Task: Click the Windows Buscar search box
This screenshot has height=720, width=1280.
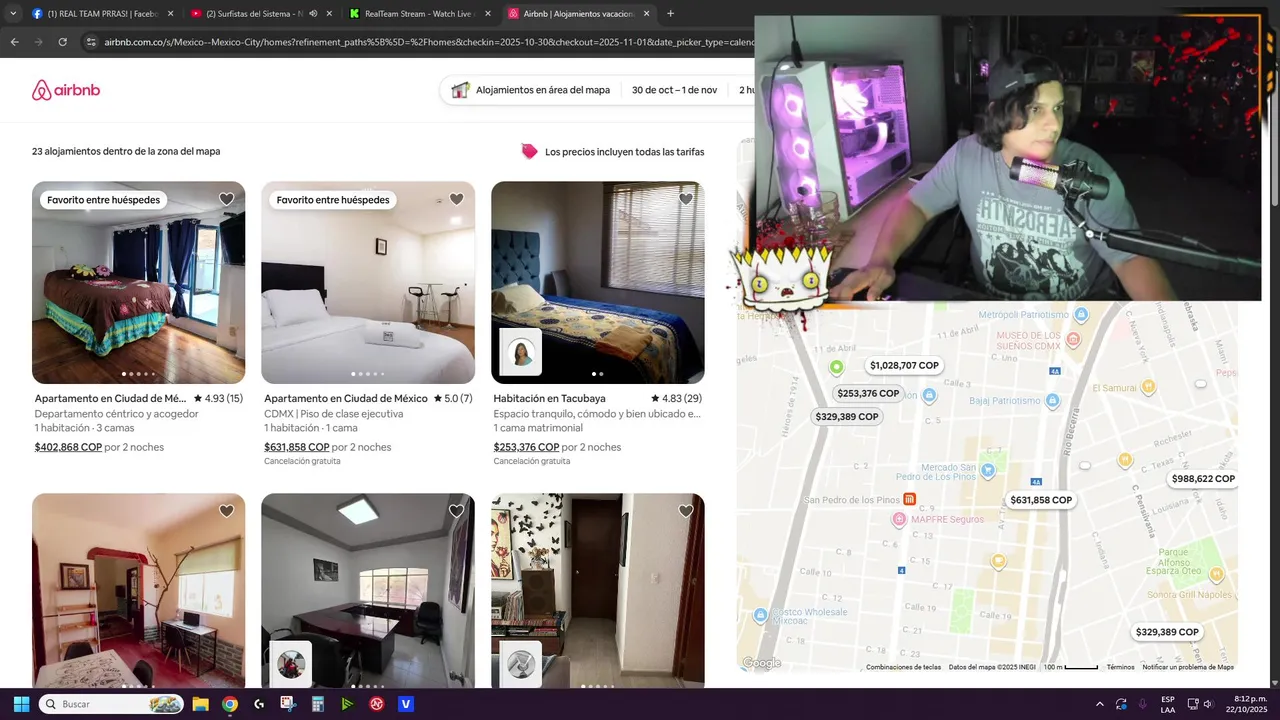Action: click(x=112, y=704)
